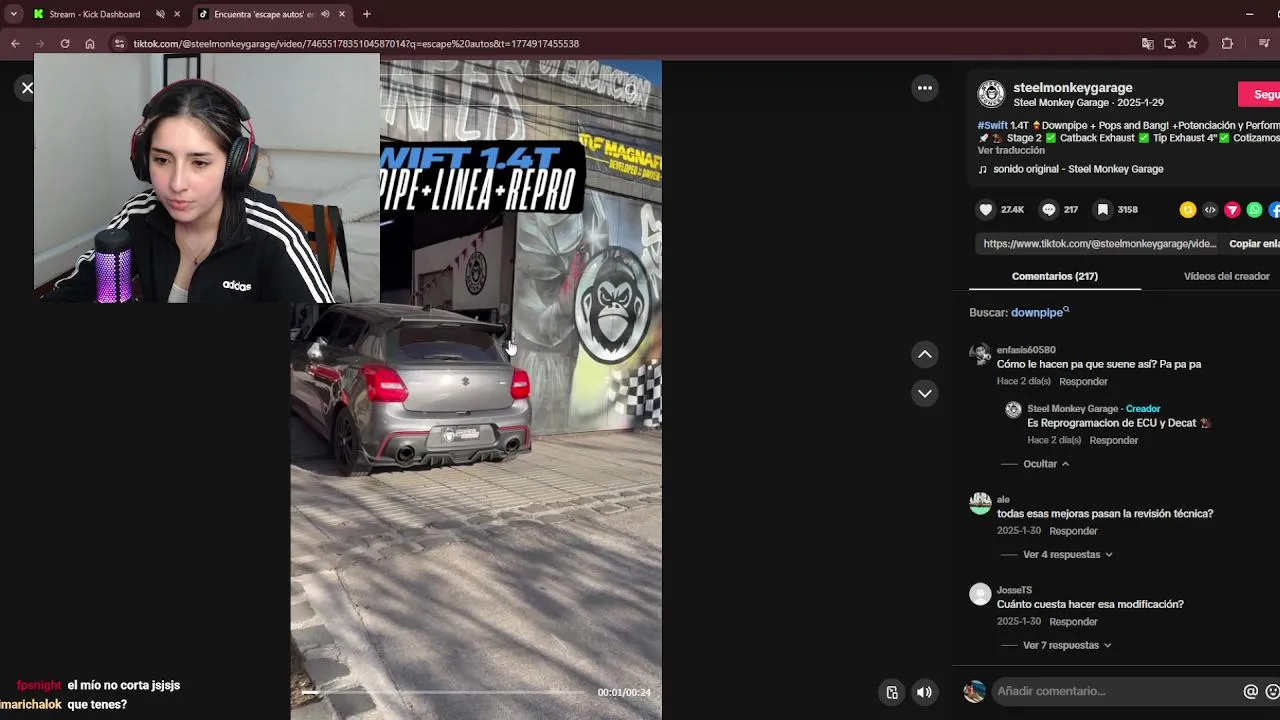
Task: Unmute the Kick Dashboard tab
Action: pyautogui.click(x=160, y=14)
